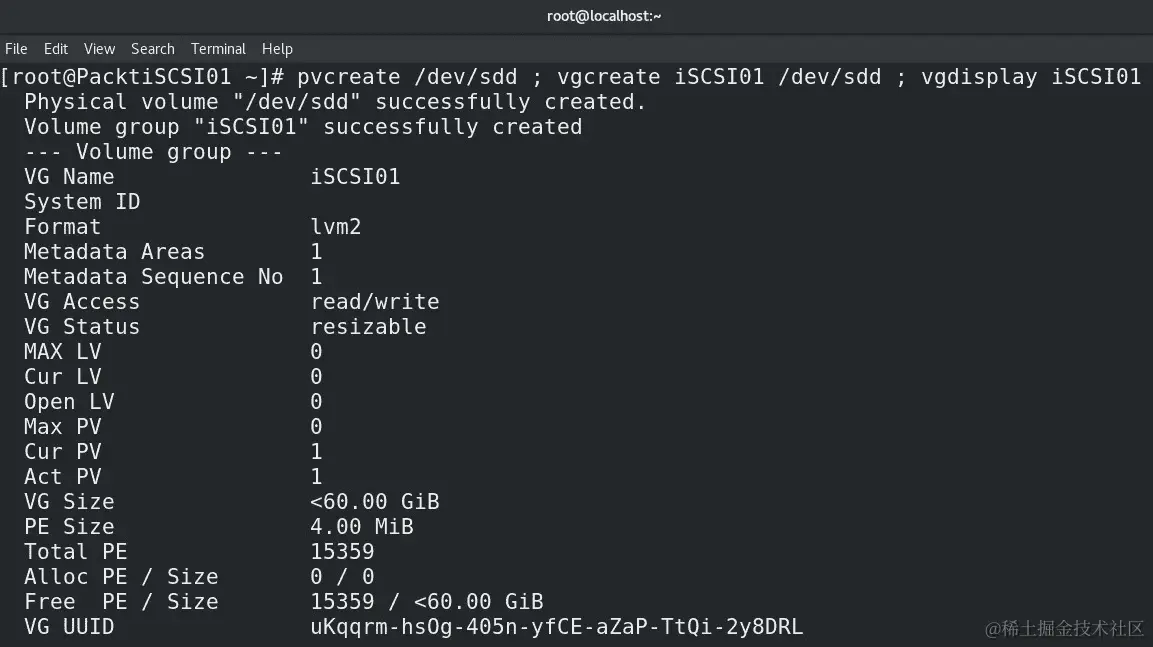1153x647 pixels.
Task: Click the read/write VG Access value
Action: [x=375, y=301]
